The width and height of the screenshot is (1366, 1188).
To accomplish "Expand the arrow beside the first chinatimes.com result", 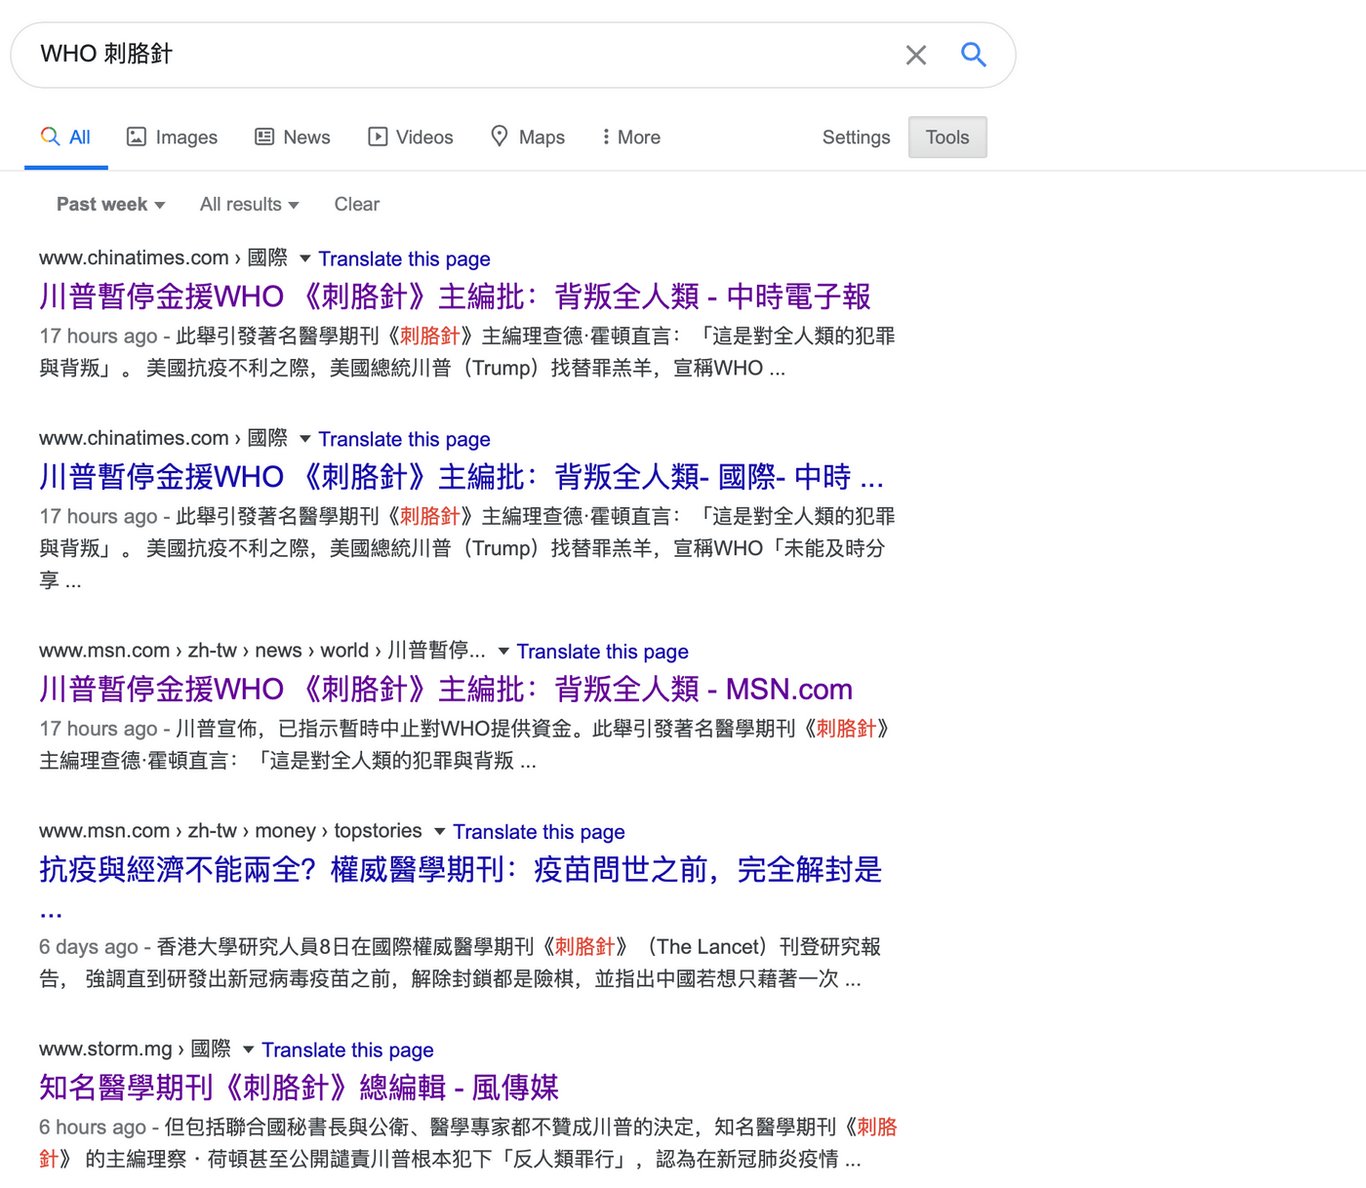I will click(305, 258).
